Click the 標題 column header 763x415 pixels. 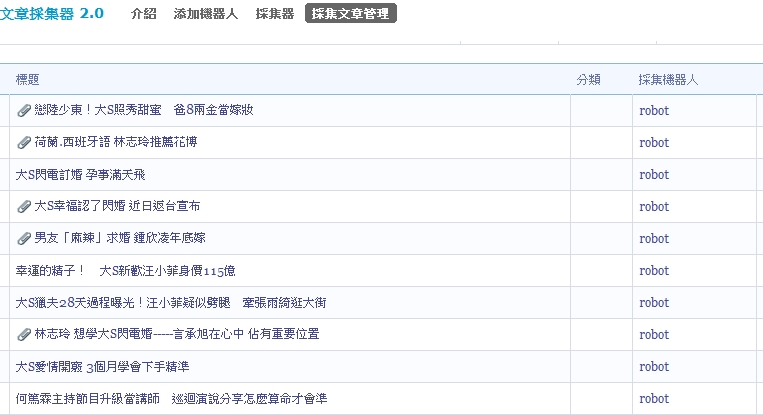(28, 80)
